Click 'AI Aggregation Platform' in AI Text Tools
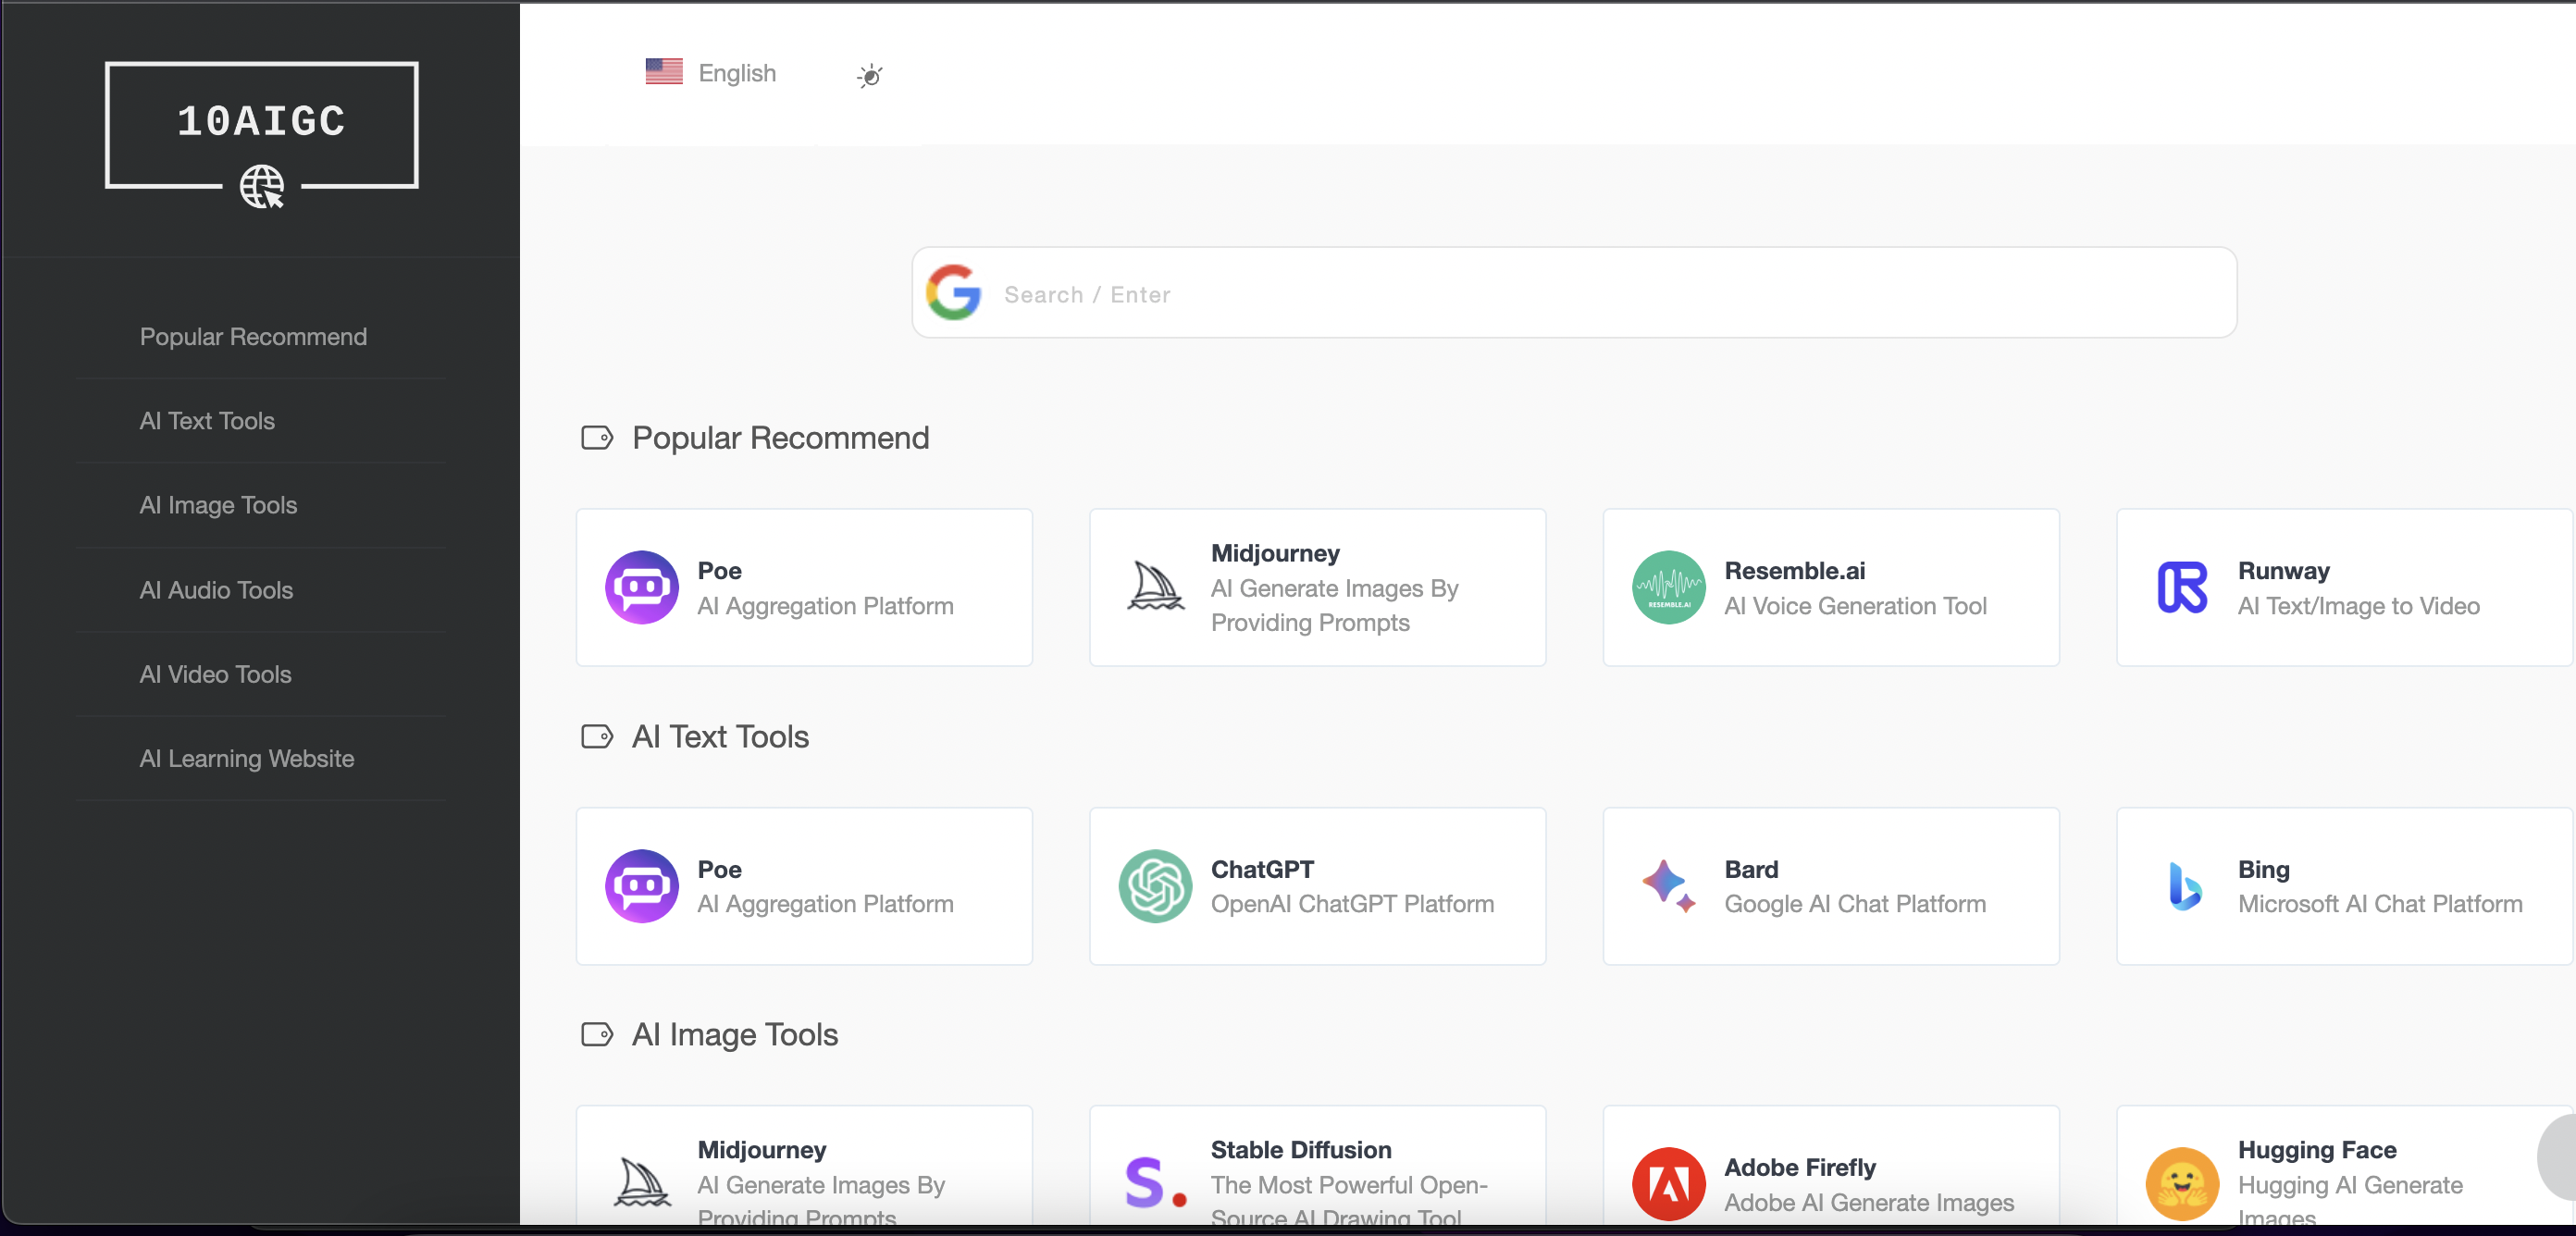Image resolution: width=2576 pixels, height=1236 pixels. point(825,904)
